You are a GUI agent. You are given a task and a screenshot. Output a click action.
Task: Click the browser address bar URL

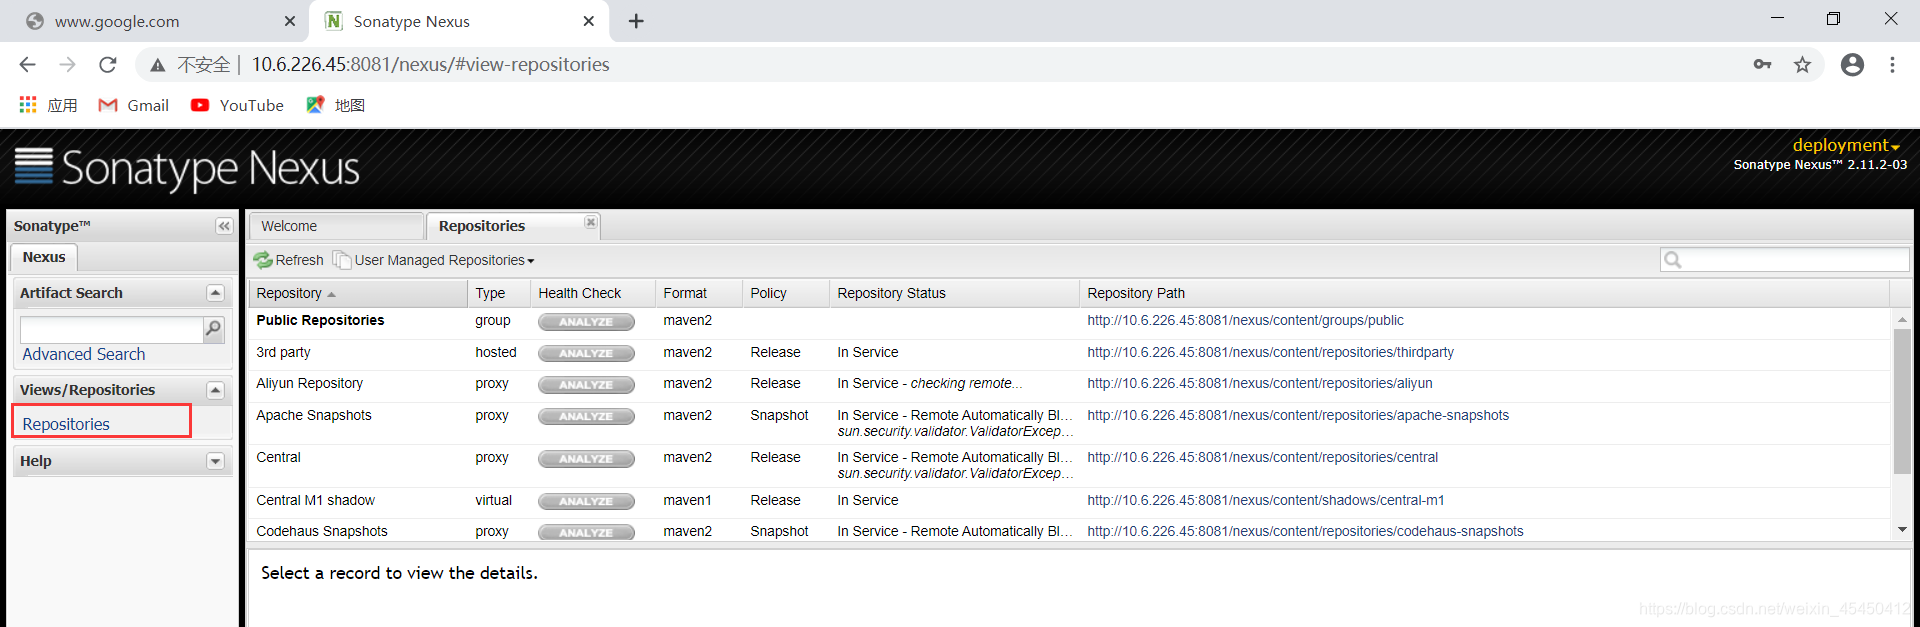point(430,65)
